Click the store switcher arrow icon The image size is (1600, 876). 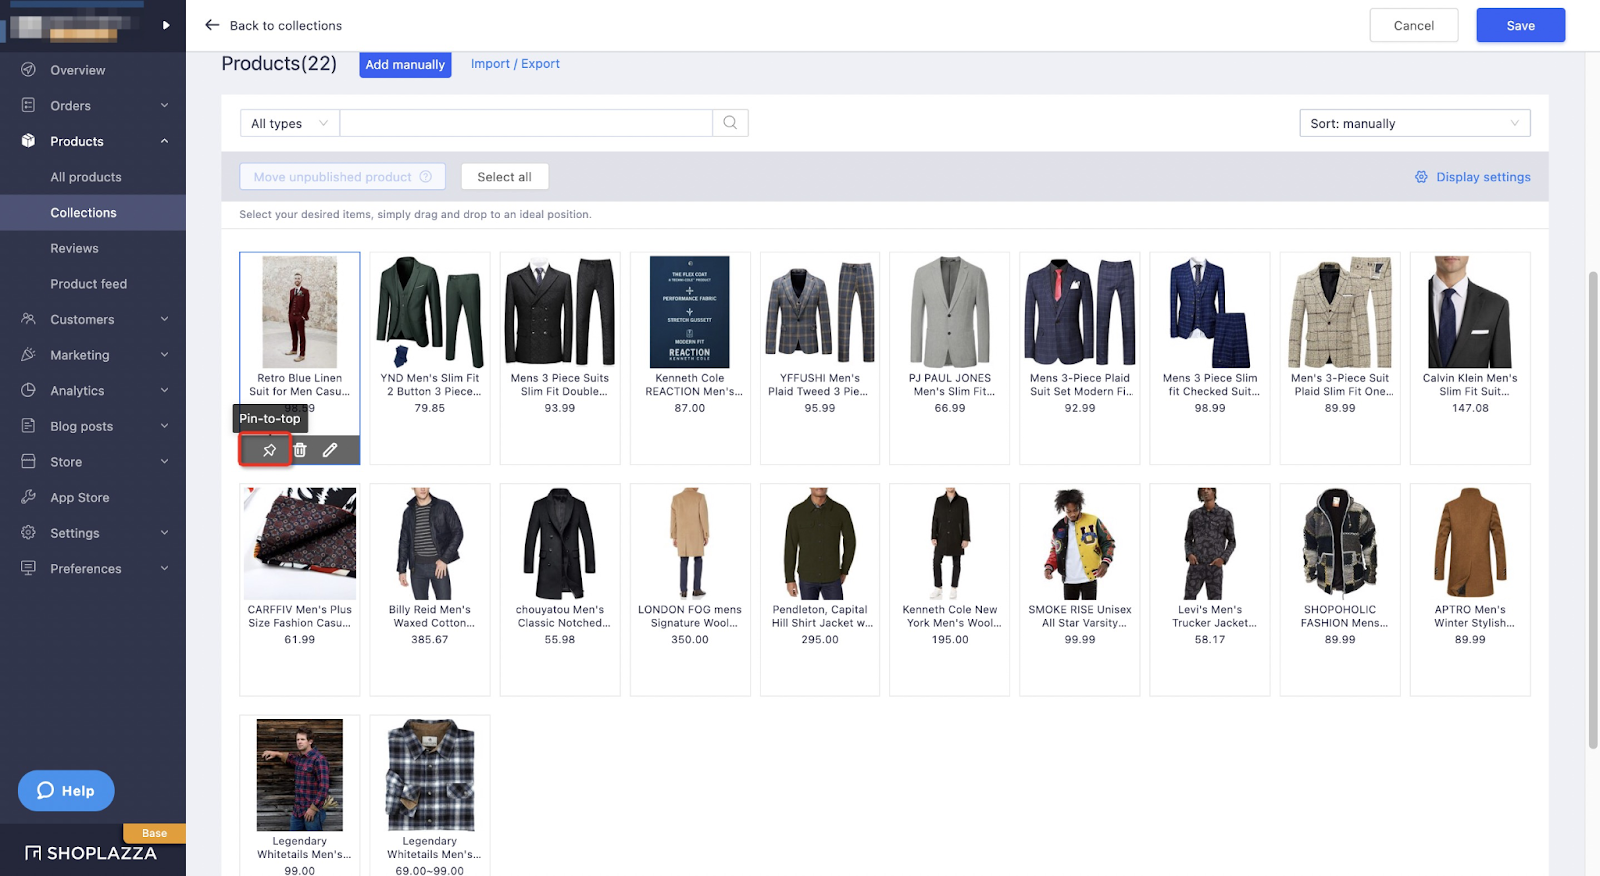[x=166, y=25]
